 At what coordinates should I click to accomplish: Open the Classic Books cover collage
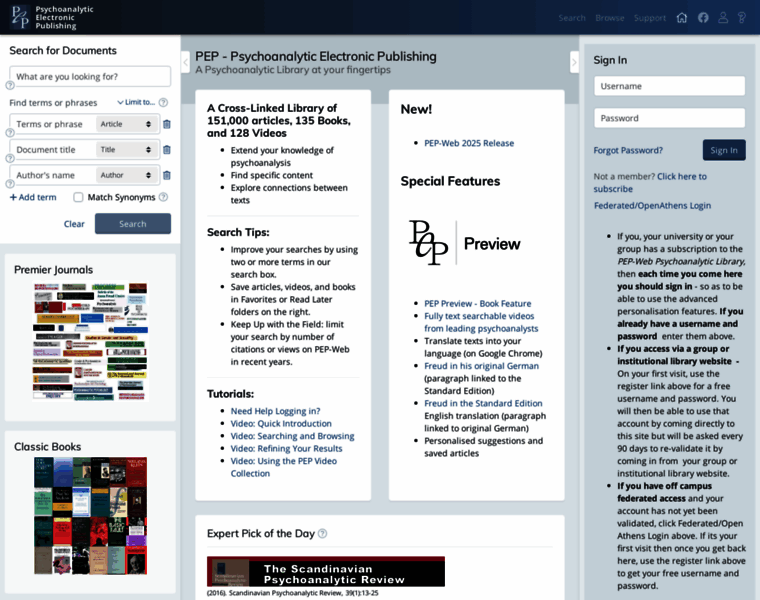pos(91,516)
